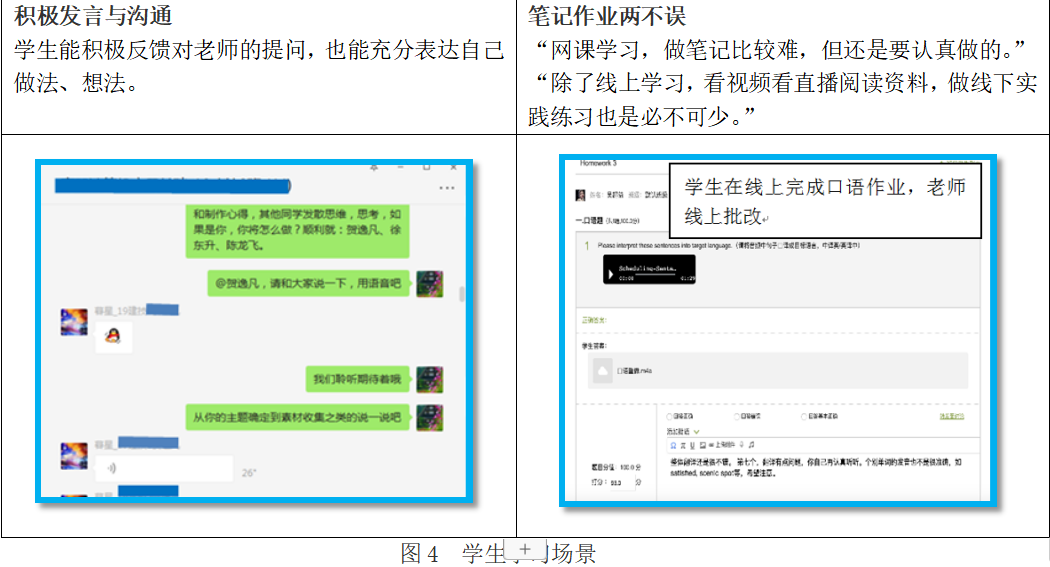Open the three-dots menu in chat window
The width and height of the screenshot is (1050, 567).
446,188
